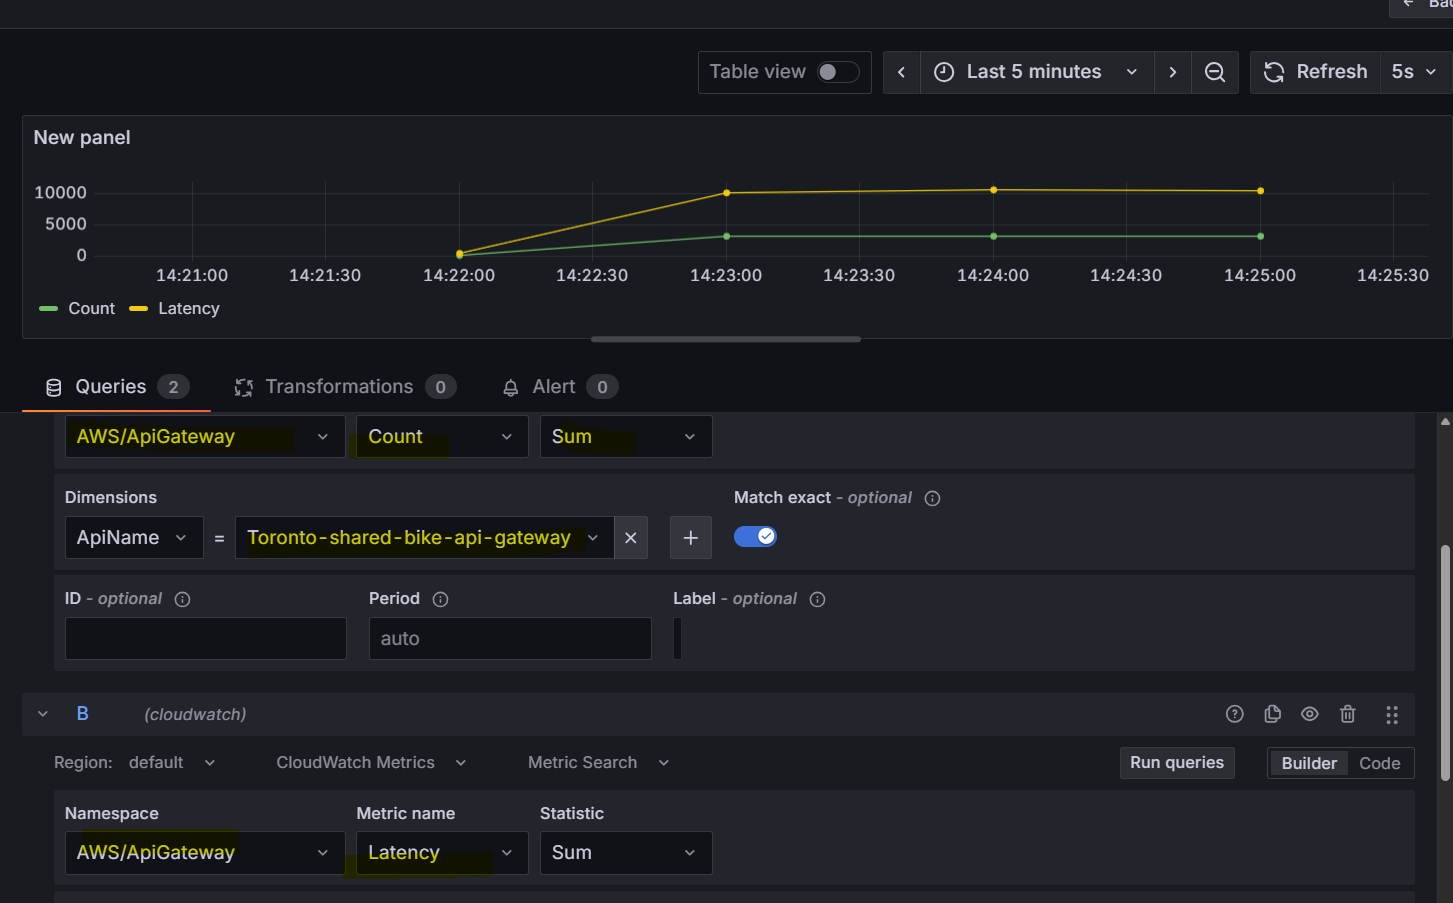Collapse query B with chevron
This screenshot has width=1453, height=903.
(x=43, y=714)
